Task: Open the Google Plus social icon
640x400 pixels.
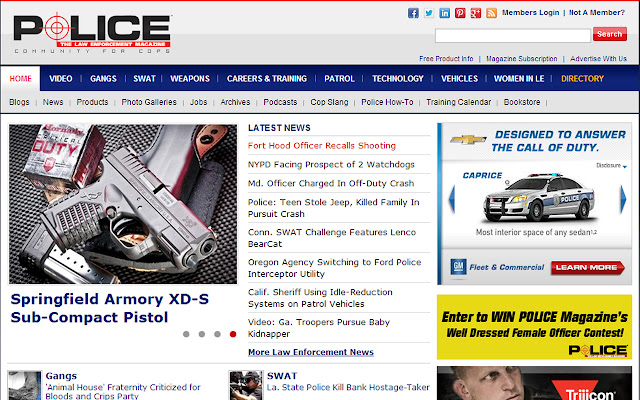Action: [476, 13]
